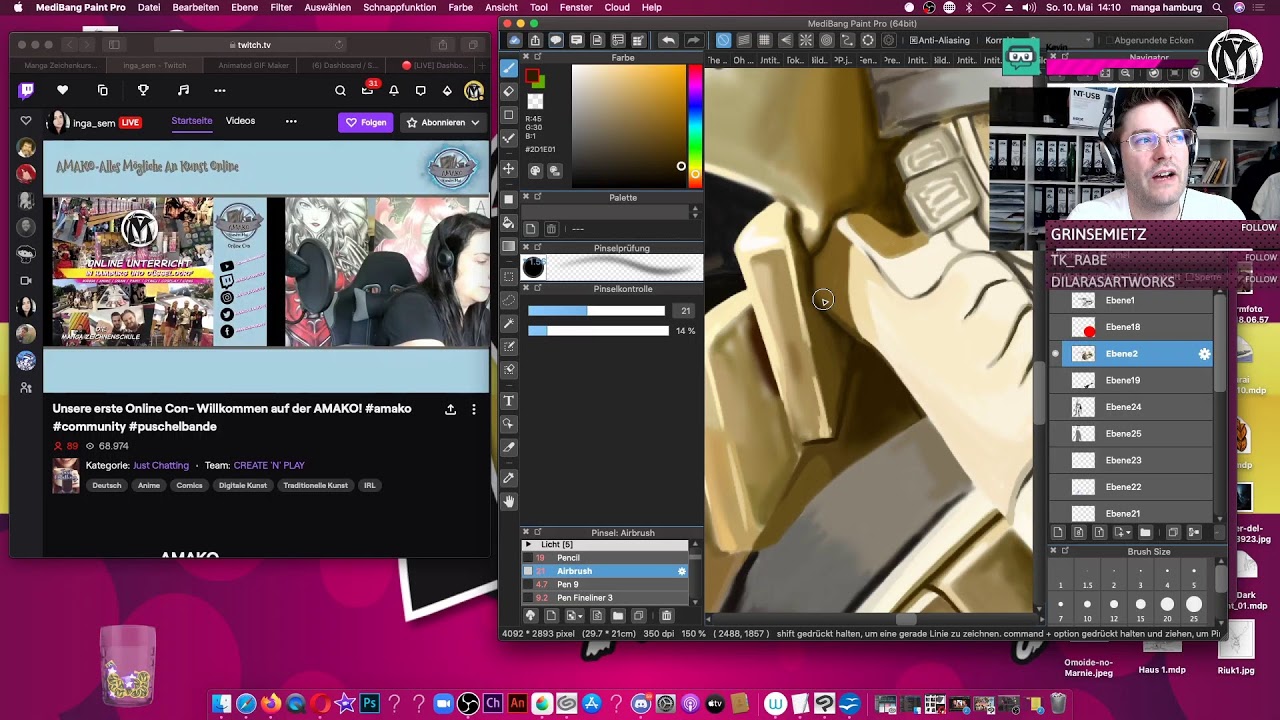This screenshot has width=1280, height=720.
Task: Click the Undo arrow in MediBang toolbar
Action: 668,40
